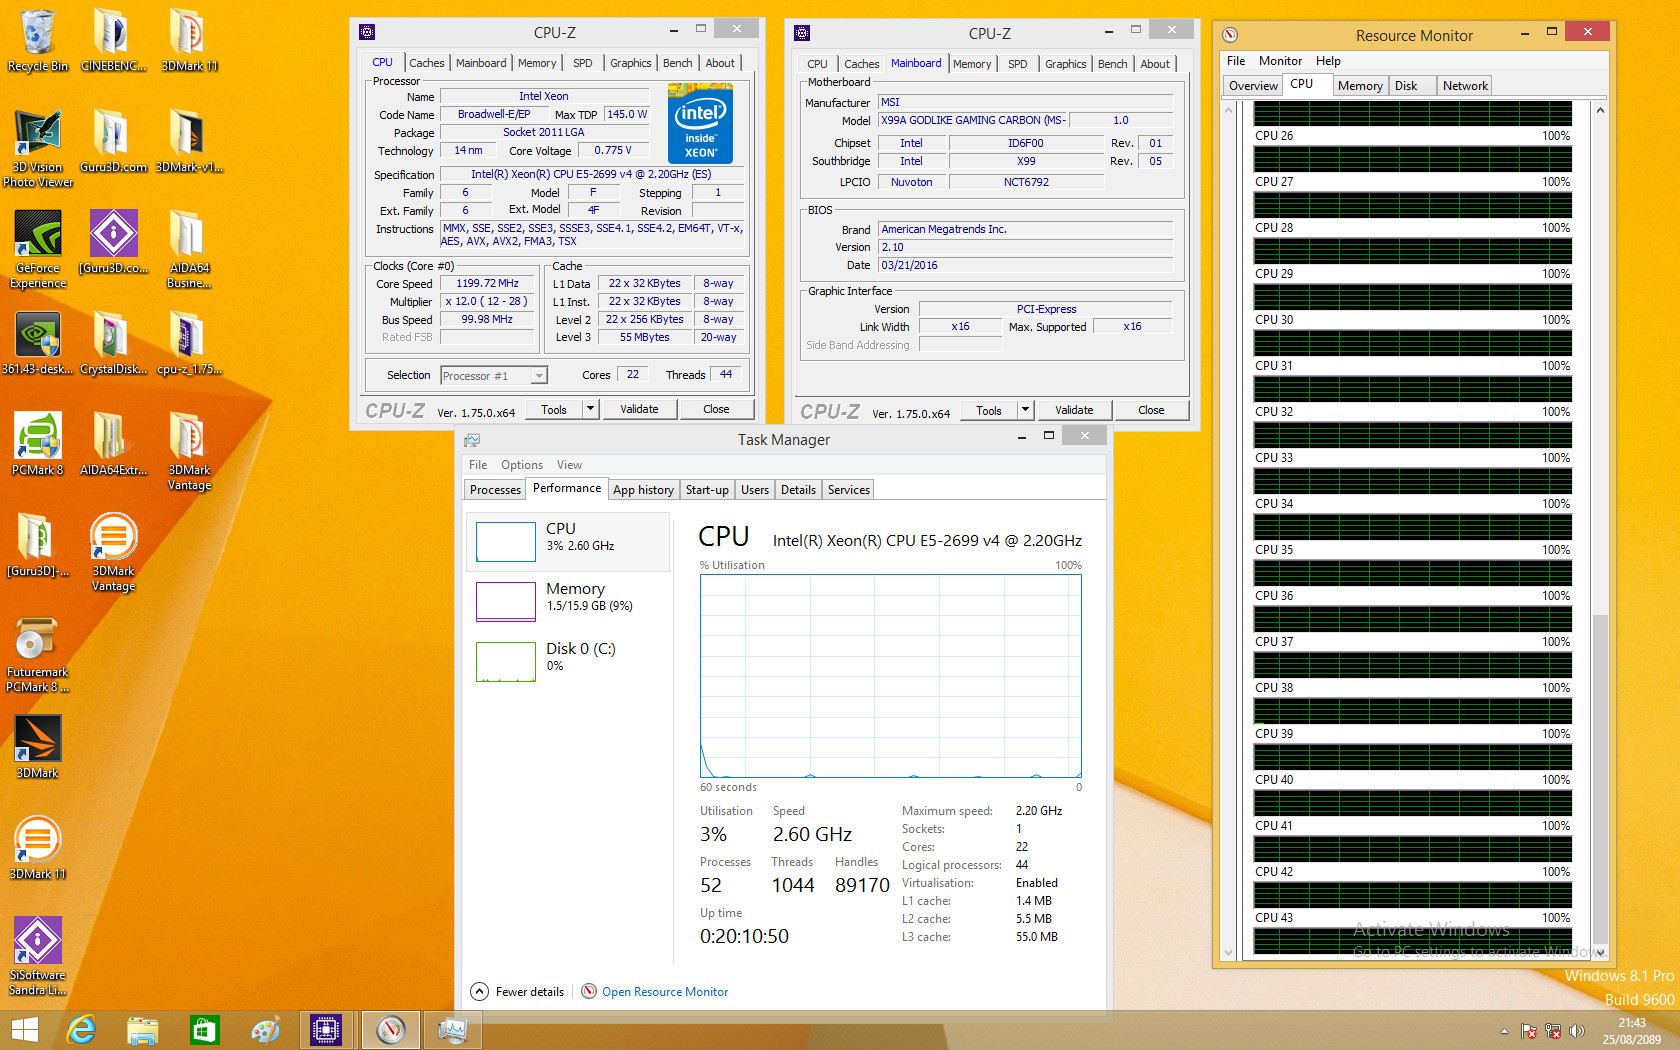Launch 3DMark 11 orange shortcut

[x=38, y=848]
